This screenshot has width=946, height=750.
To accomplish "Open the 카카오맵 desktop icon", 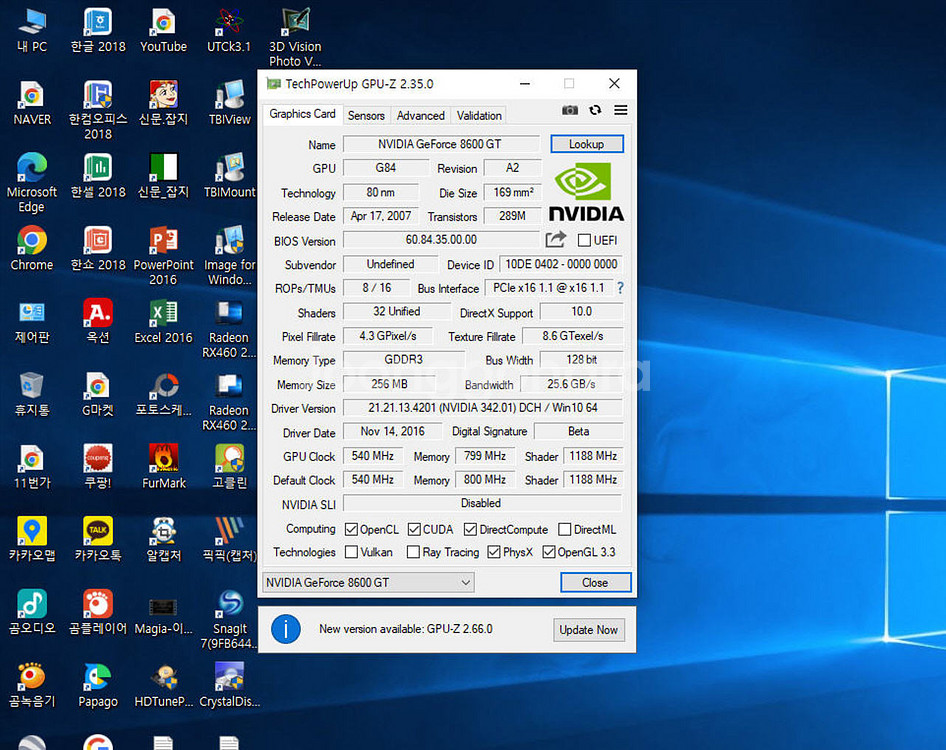I will click(32, 539).
